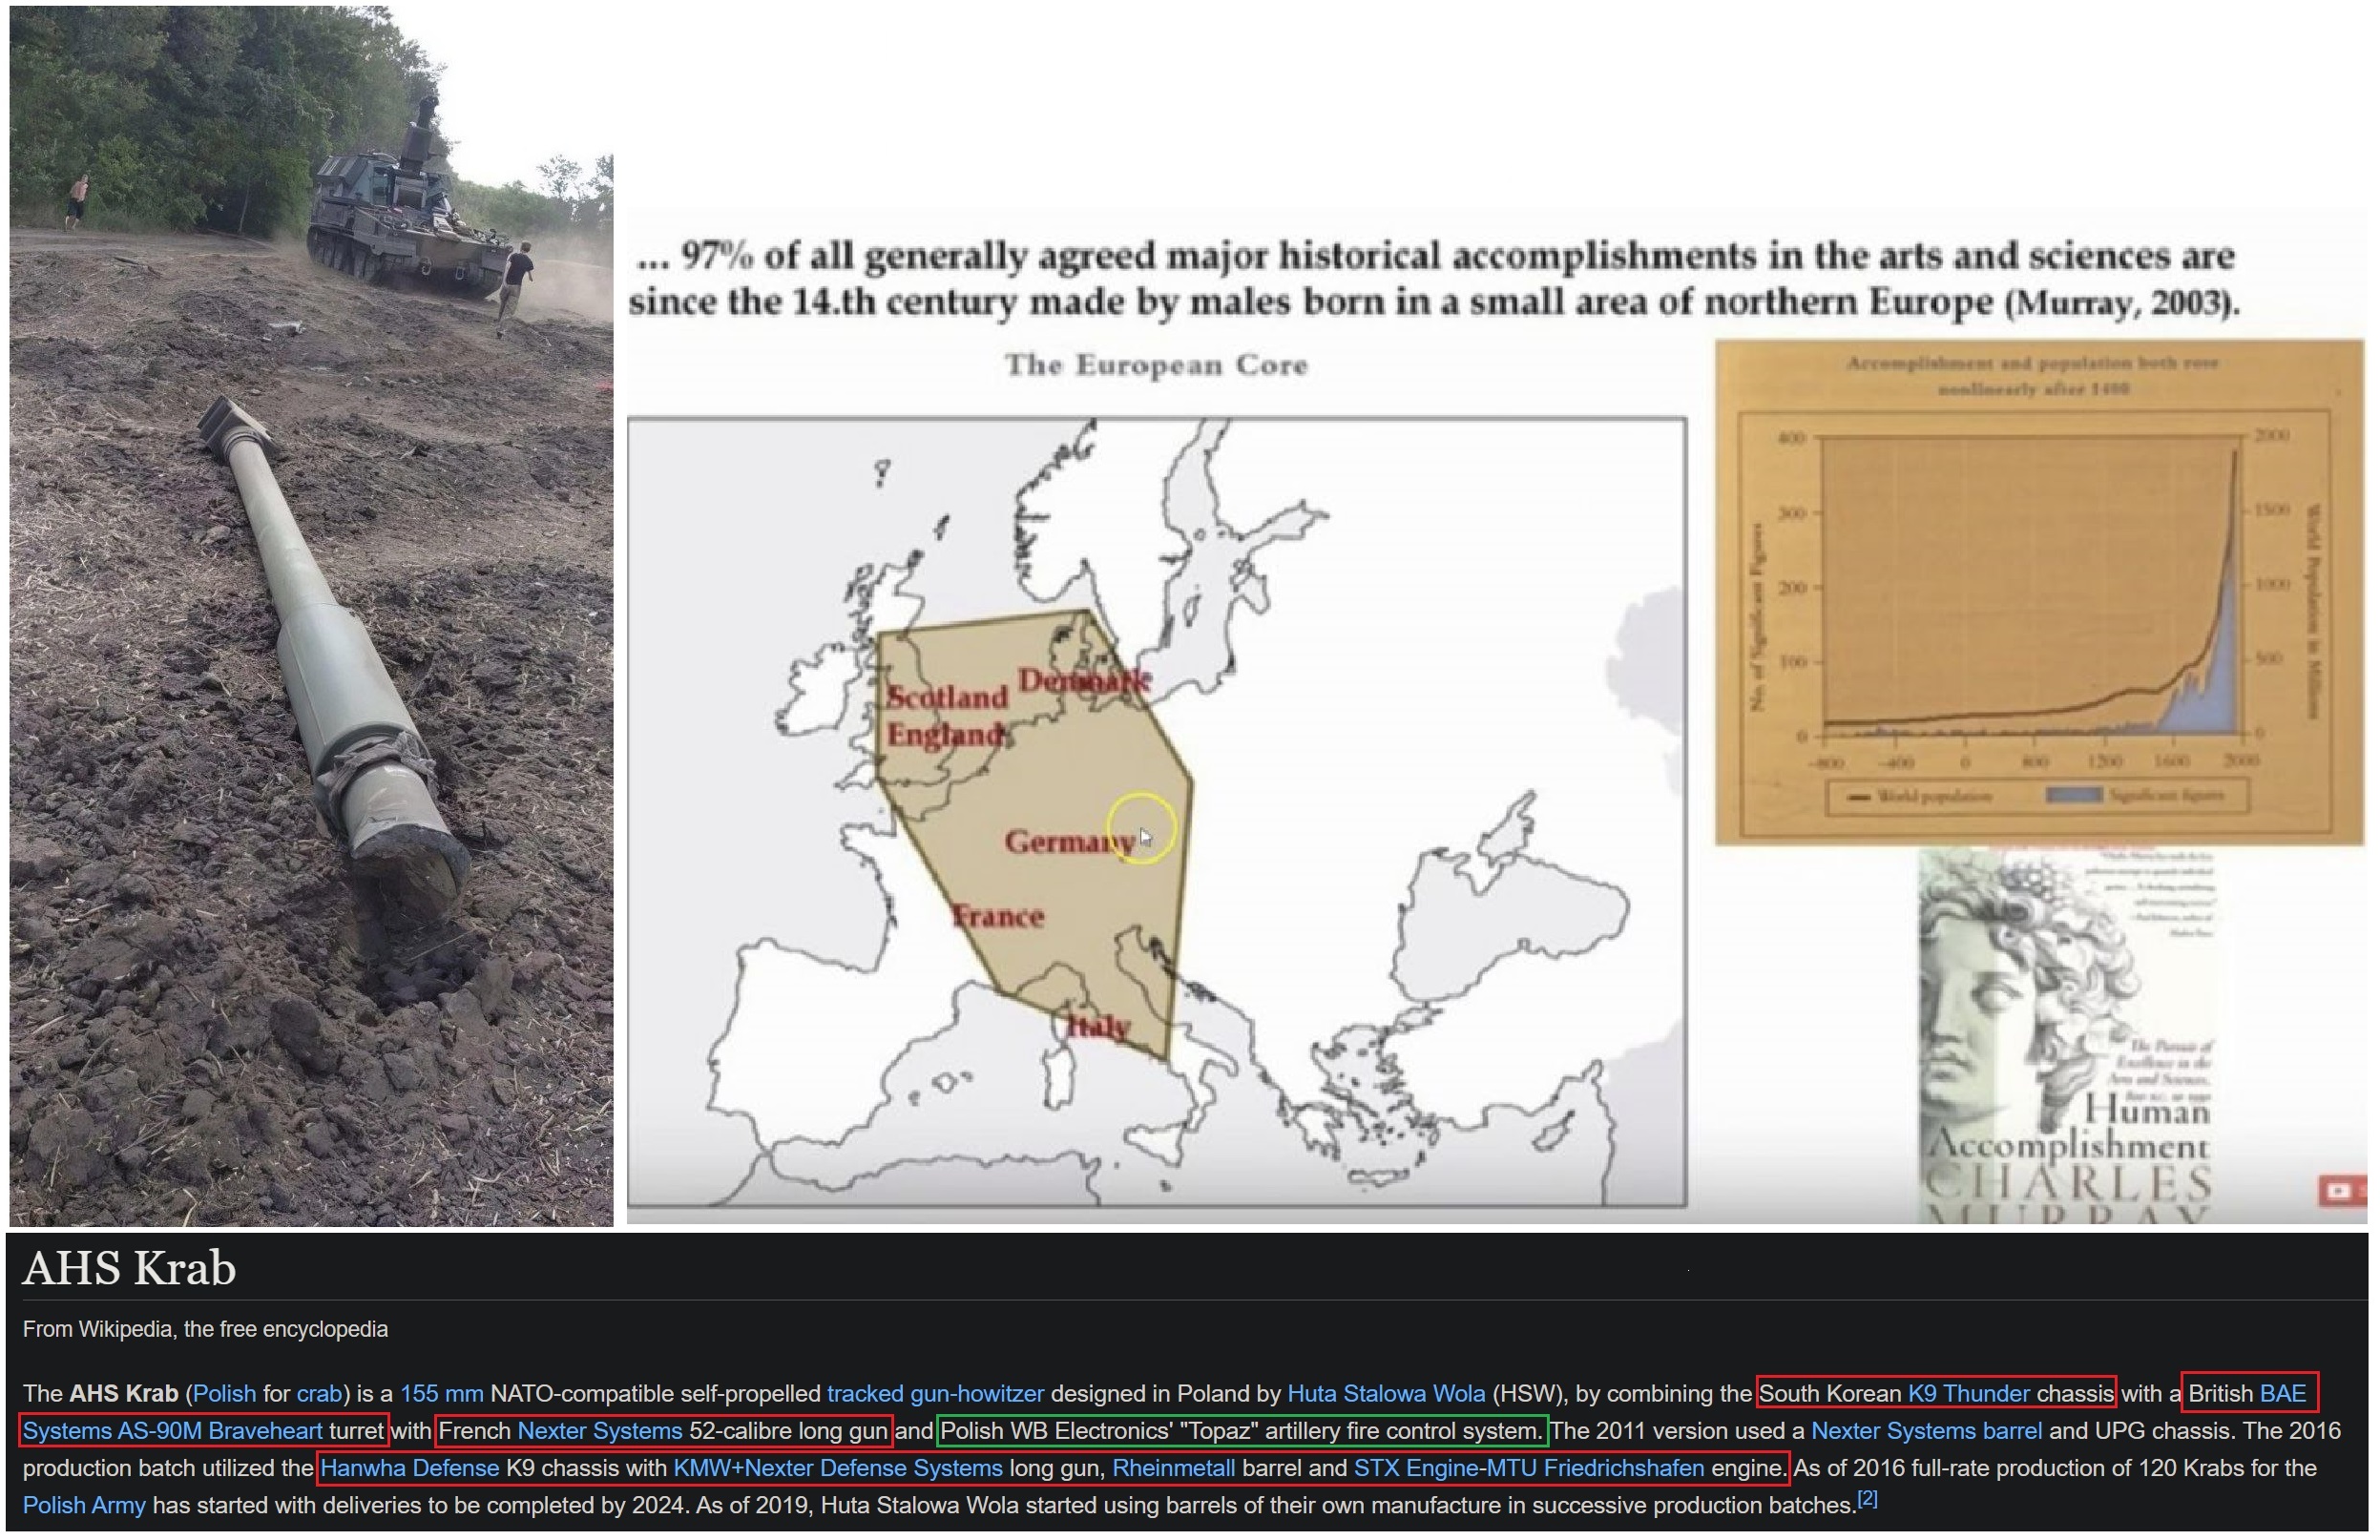Image resolution: width=2380 pixels, height=1540 pixels.
Task: Follow the 'K9 Thunder' chassis link
Action: click(x=1969, y=1394)
